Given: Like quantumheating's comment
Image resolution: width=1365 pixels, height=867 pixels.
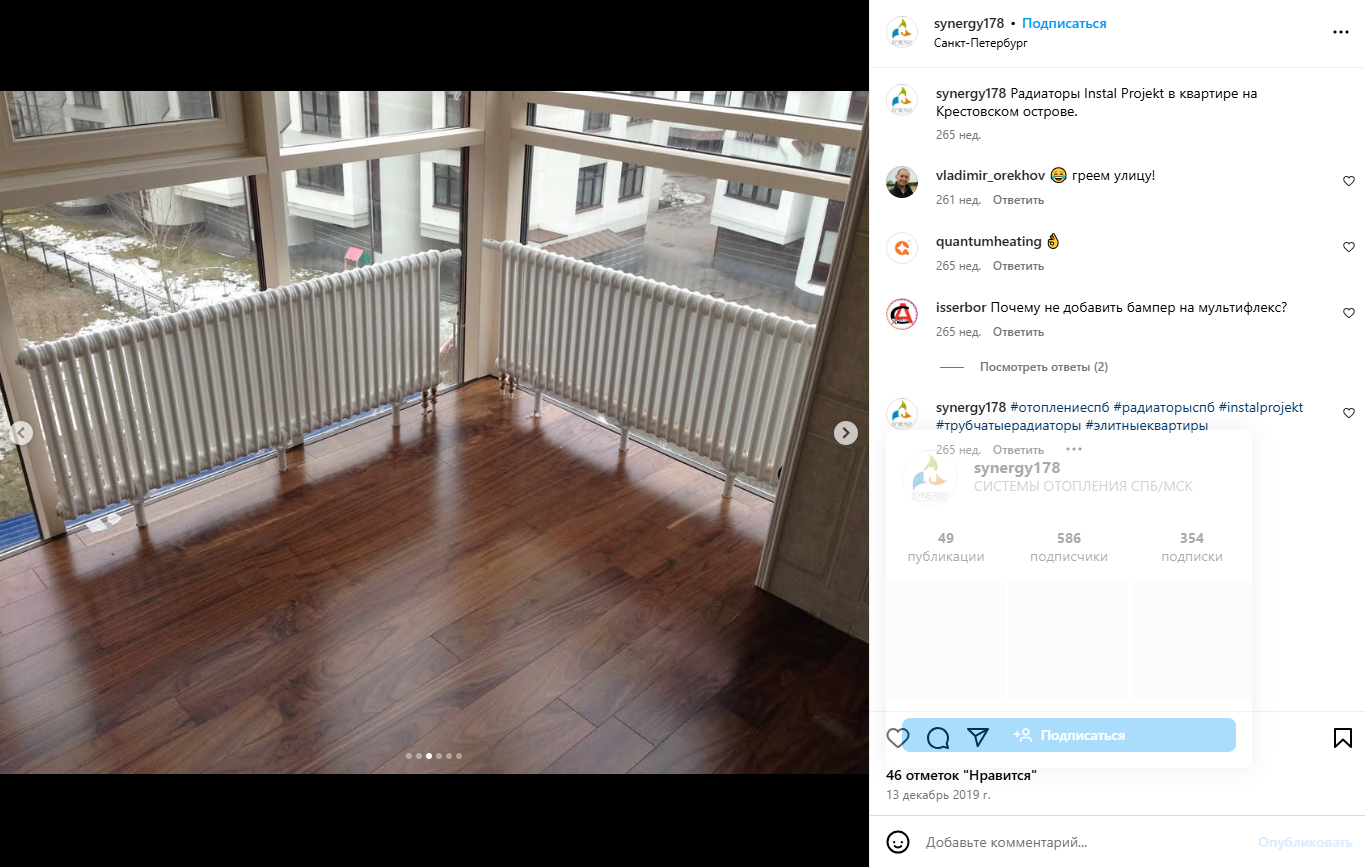Looking at the screenshot, I should (x=1348, y=247).
